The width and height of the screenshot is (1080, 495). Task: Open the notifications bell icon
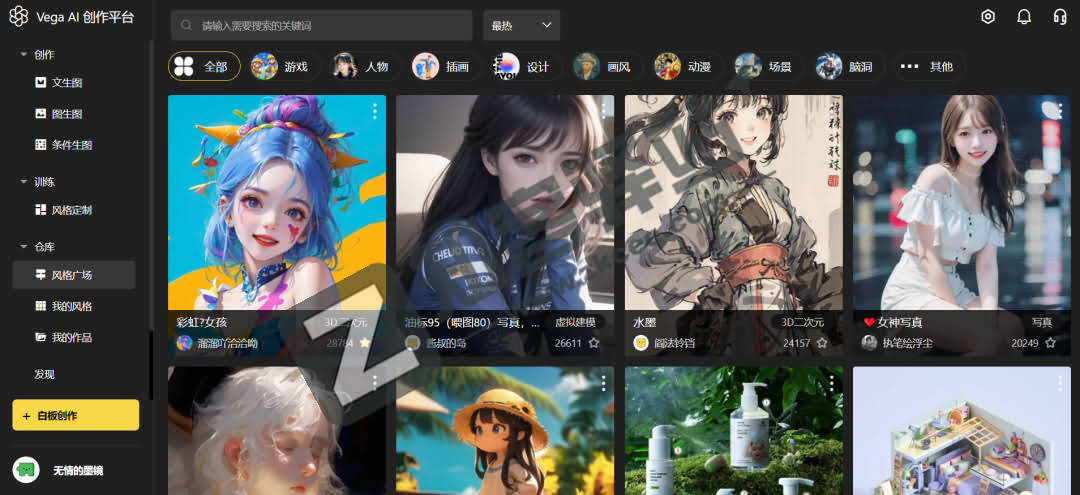(1024, 17)
